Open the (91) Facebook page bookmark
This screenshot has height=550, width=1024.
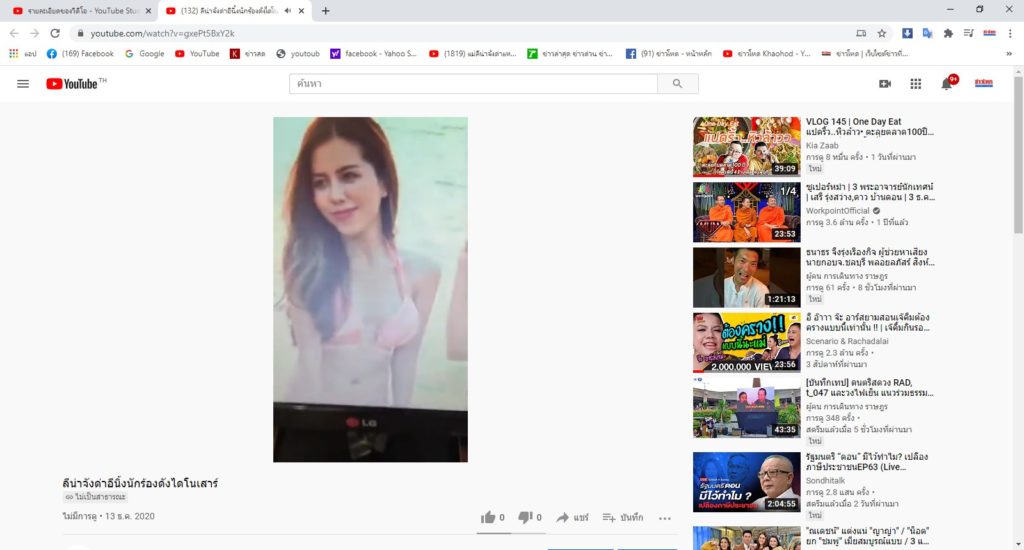pos(669,54)
